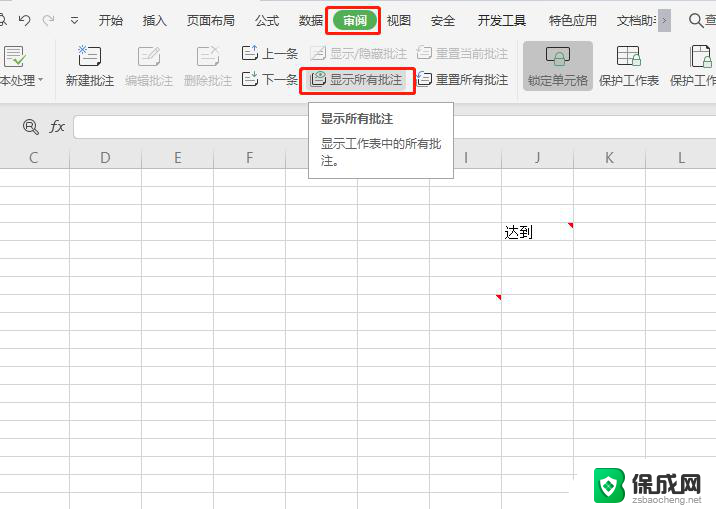716x509 pixels.
Task: Click 重置当前批注 button
Action: 462,53
